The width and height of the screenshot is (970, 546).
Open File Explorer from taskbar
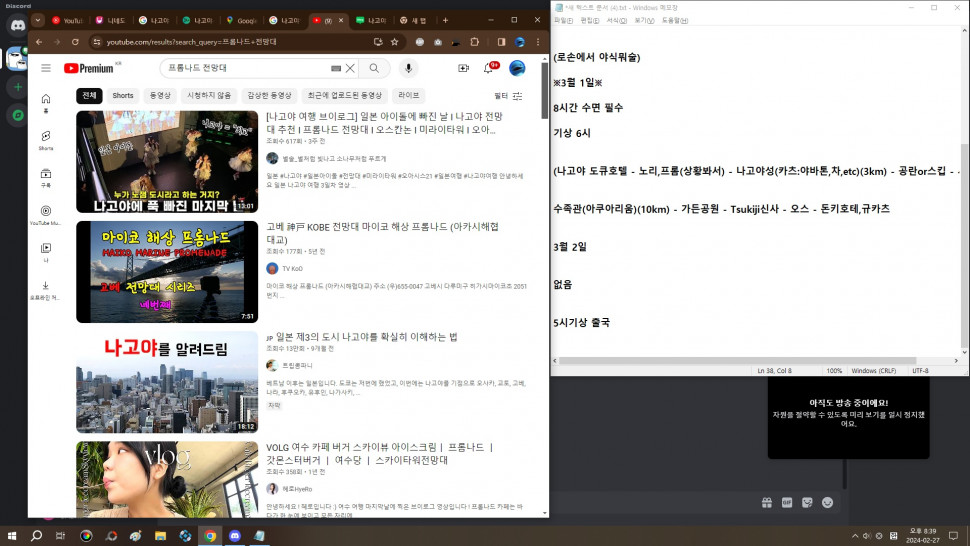[160, 535]
